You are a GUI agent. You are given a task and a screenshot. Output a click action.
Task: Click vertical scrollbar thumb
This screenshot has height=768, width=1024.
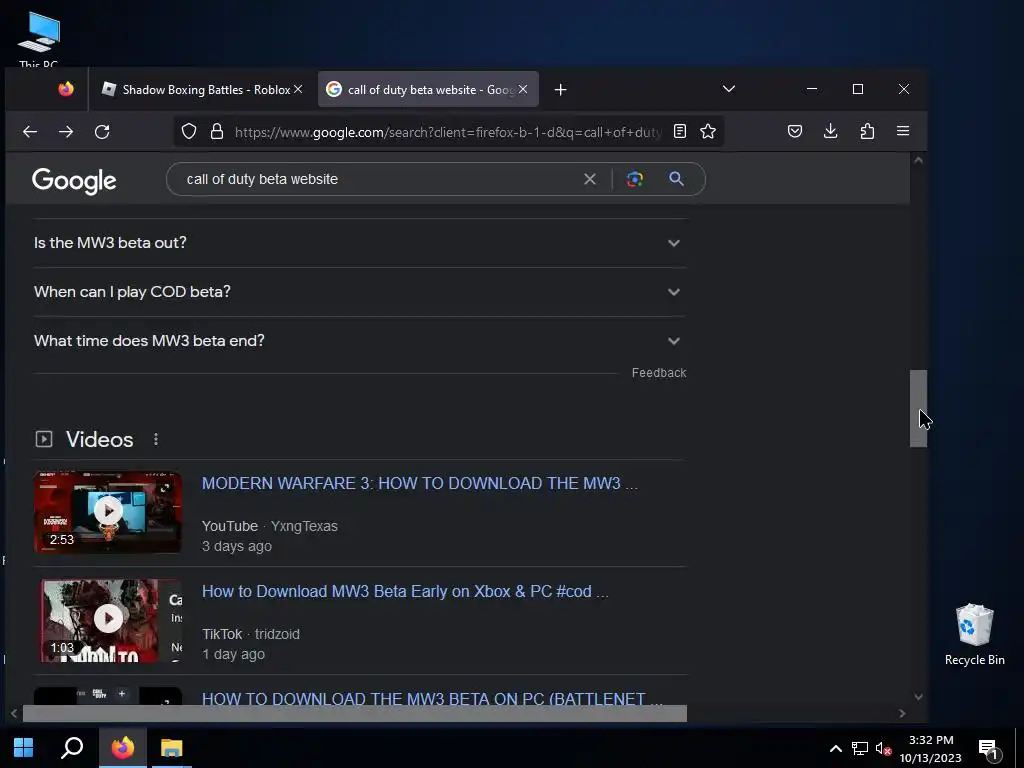pyautogui.click(x=918, y=408)
